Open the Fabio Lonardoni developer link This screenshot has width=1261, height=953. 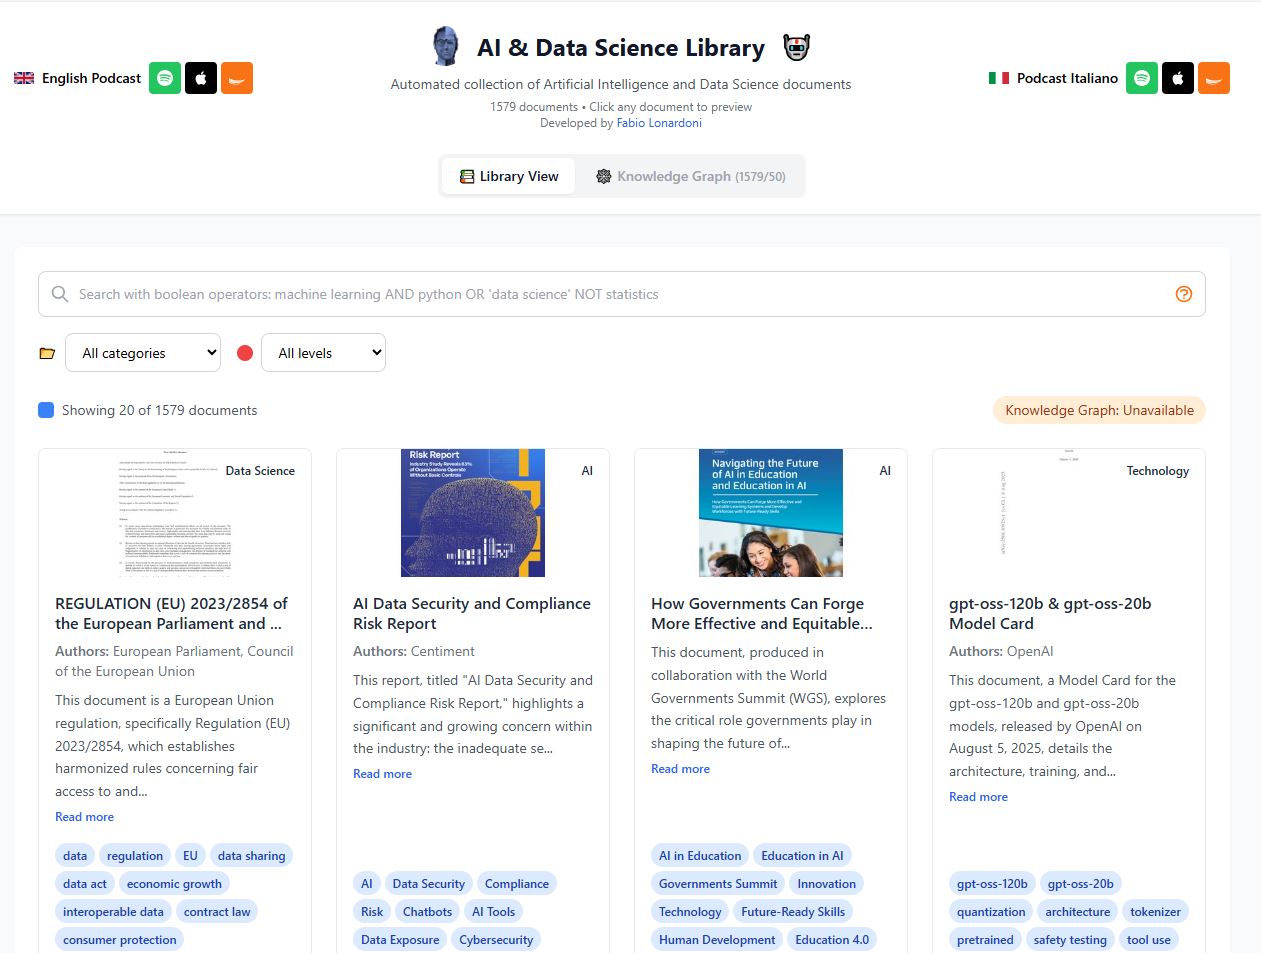pyautogui.click(x=659, y=122)
